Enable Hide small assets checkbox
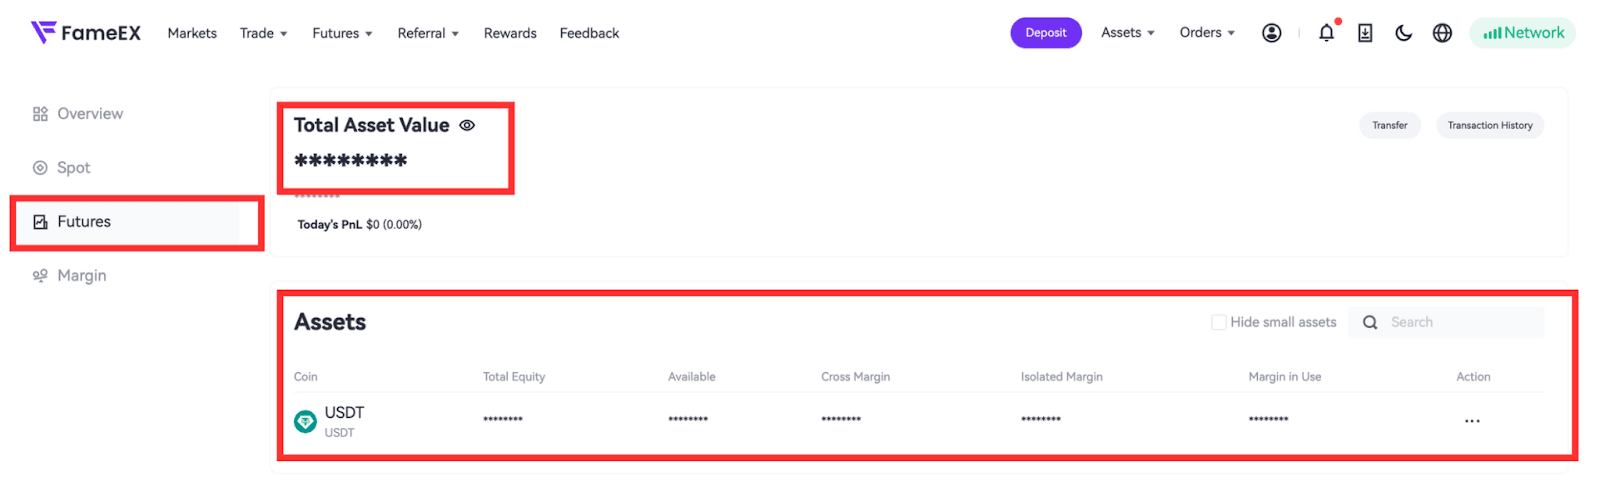 (1219, 322)
